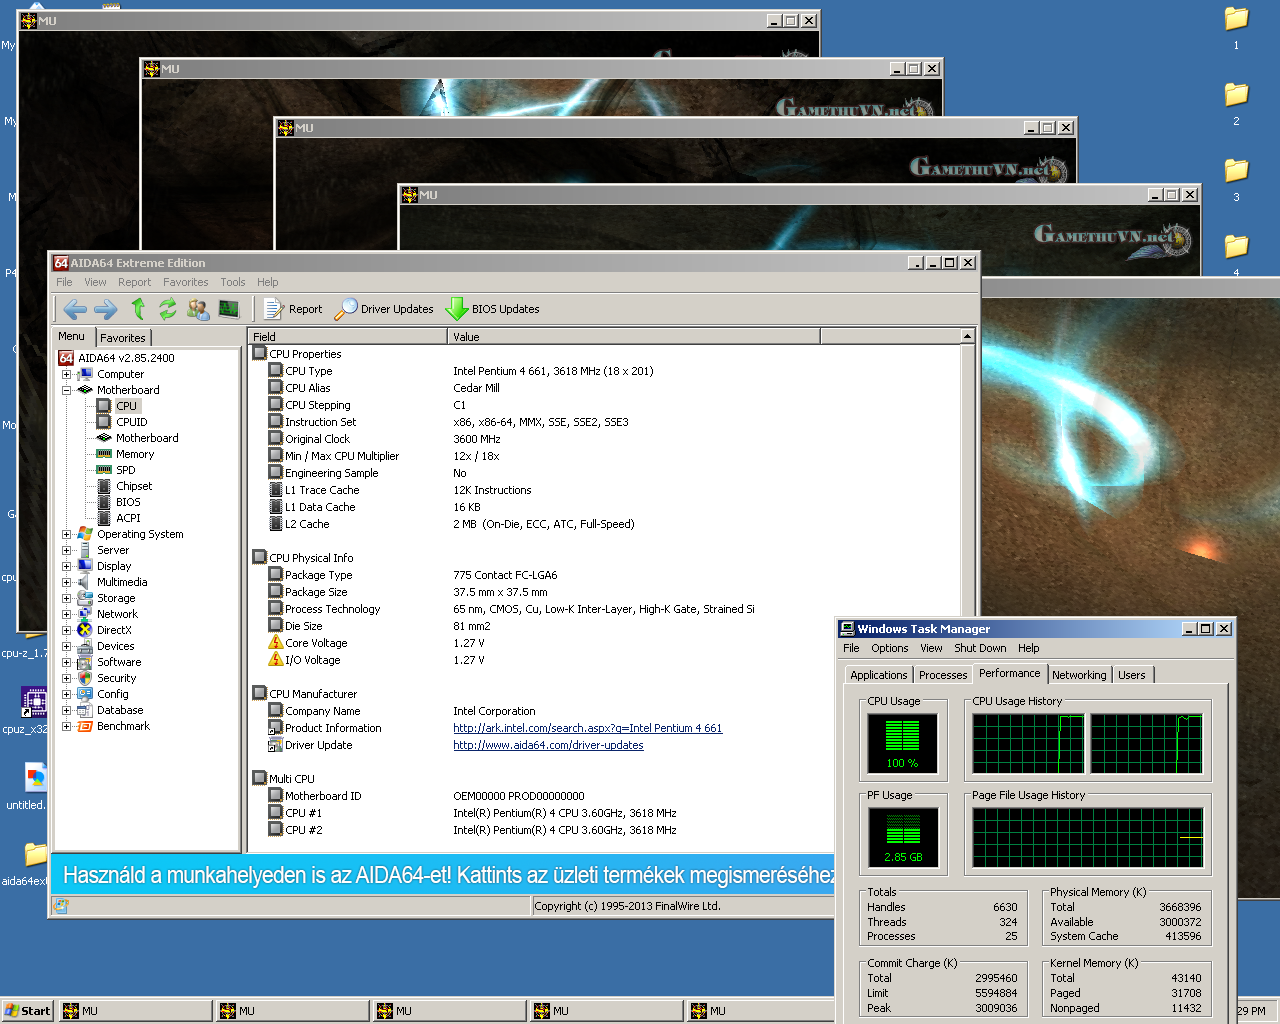Open Driver Updates from the toolbar

[384, 309]
